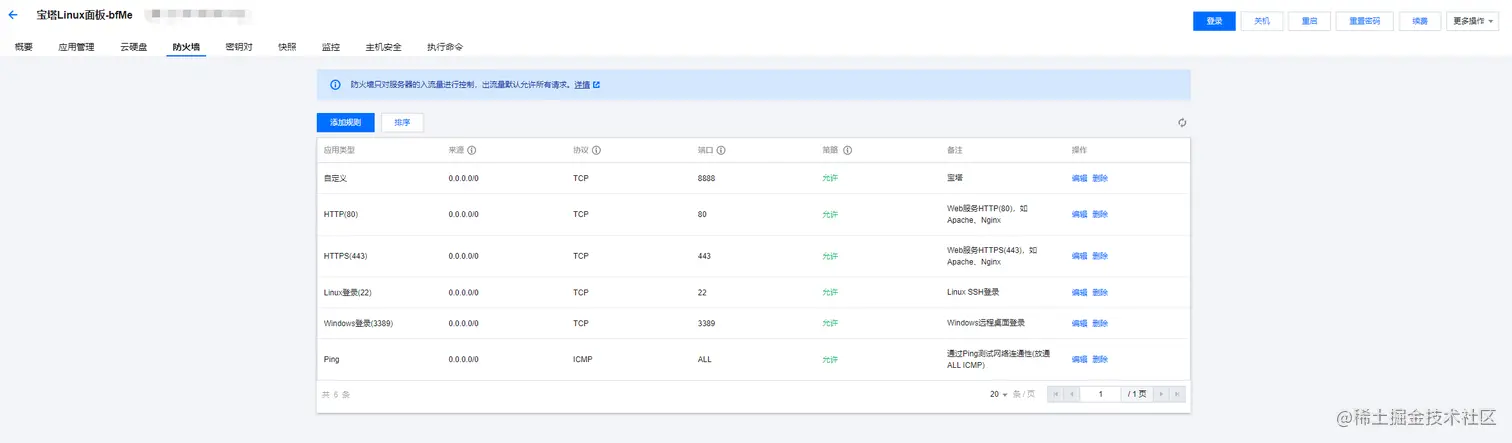1512x443 pixels.
Task: Click the 续费 button
Action: [1419, 21]
